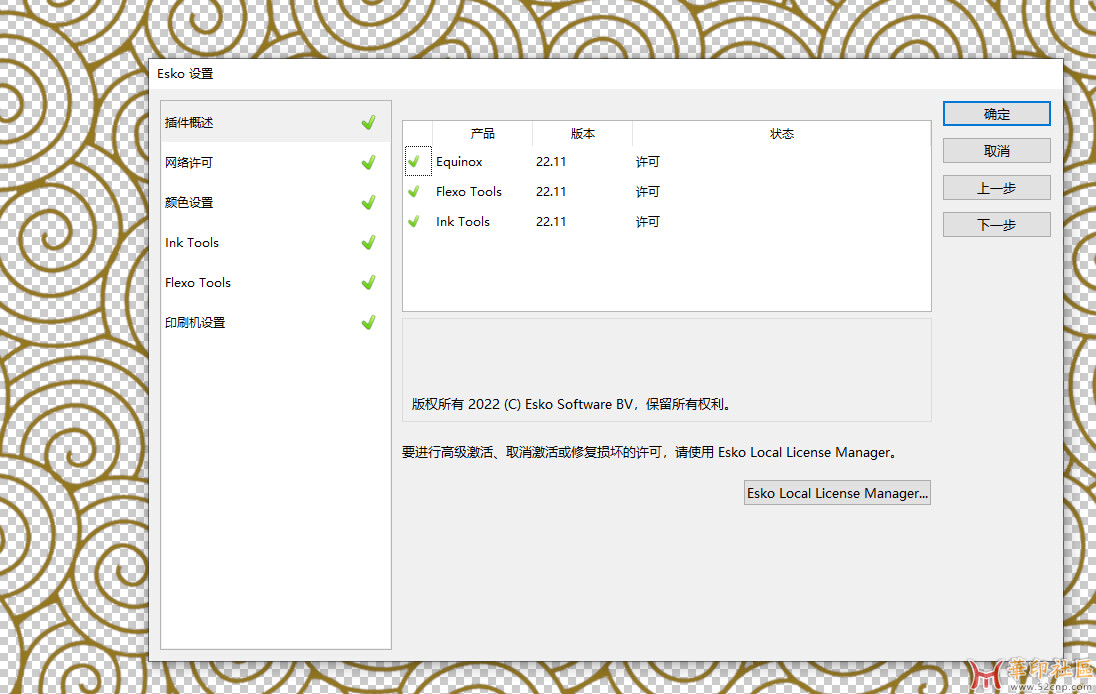Viewport: 1096px width, 694px height.
Task: Click the 许可 status in the table's Ink Tools row
Action: [x=647, y=222]
